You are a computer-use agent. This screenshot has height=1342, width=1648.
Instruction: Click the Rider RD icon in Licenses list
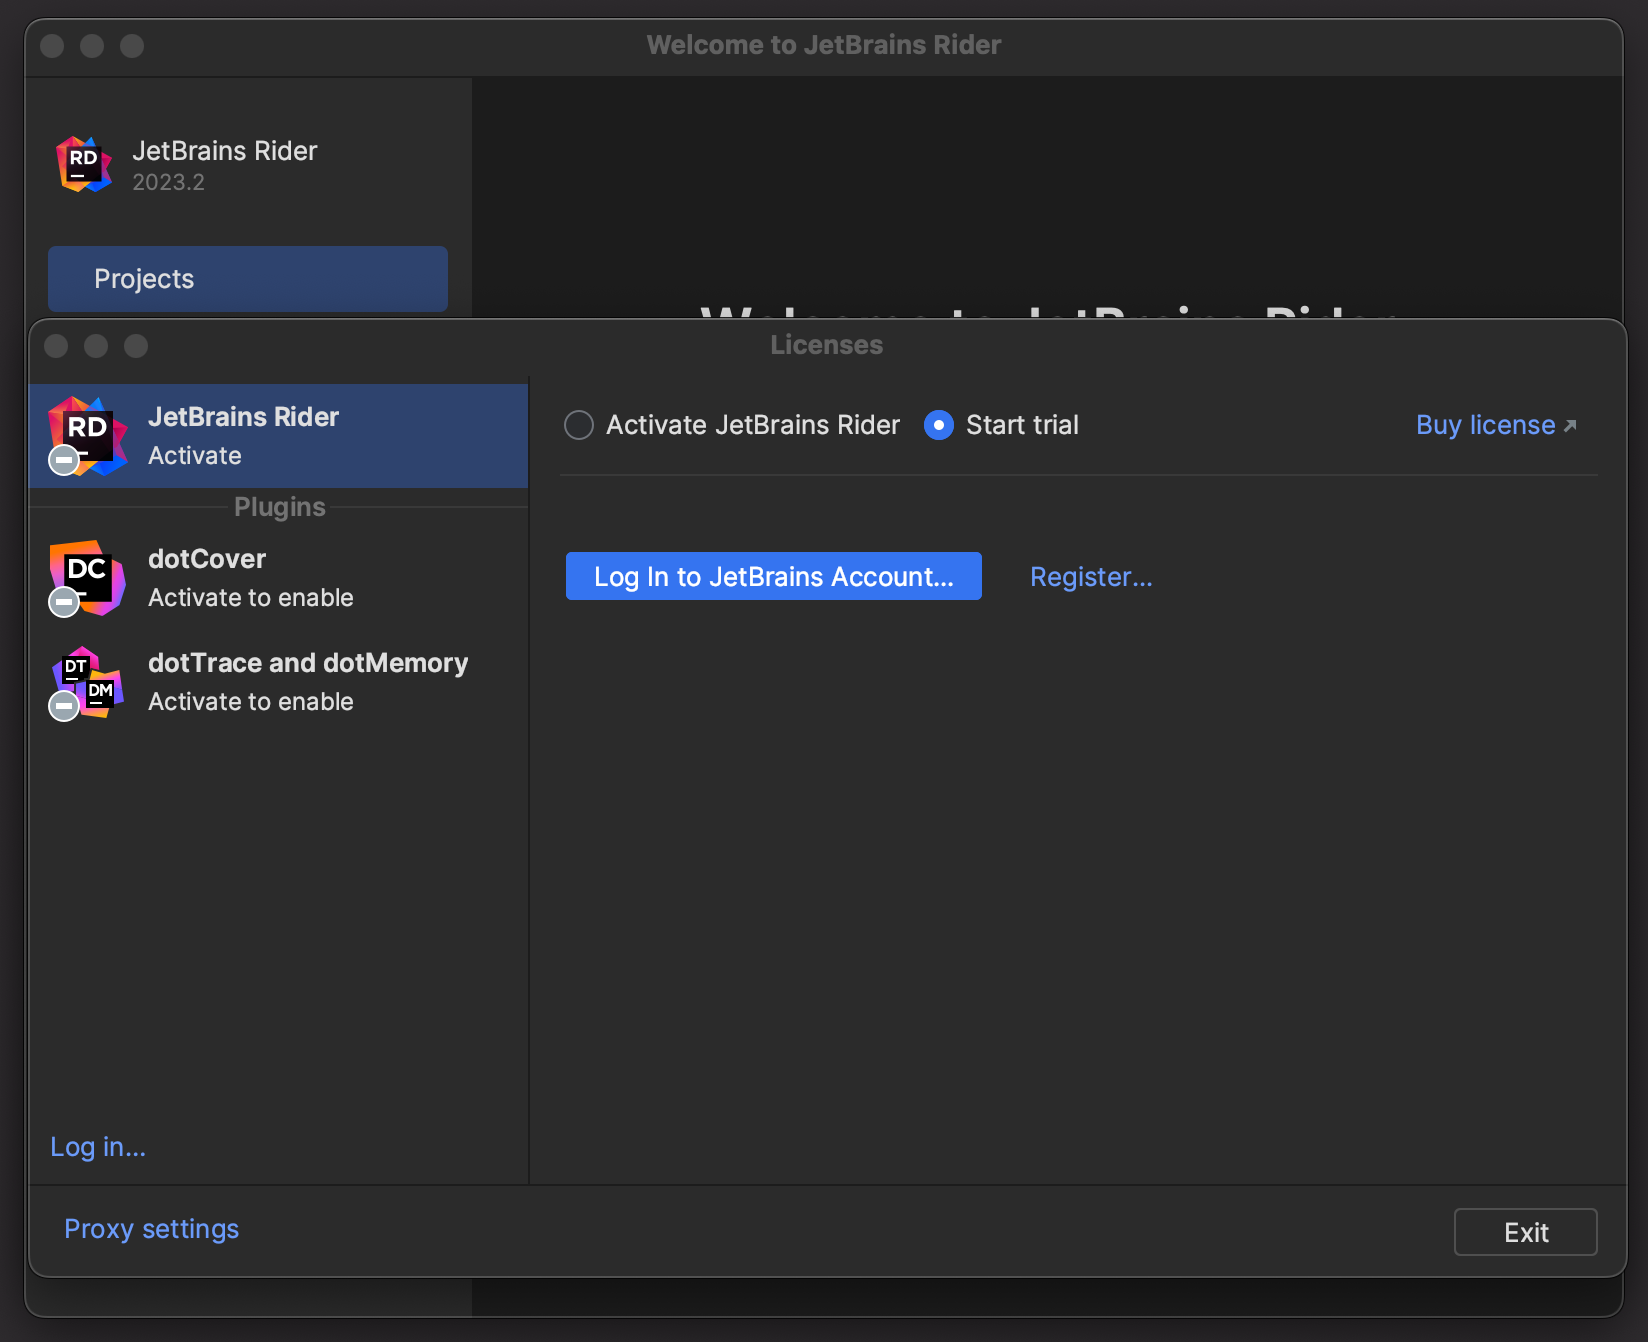[x=88, y=436]
